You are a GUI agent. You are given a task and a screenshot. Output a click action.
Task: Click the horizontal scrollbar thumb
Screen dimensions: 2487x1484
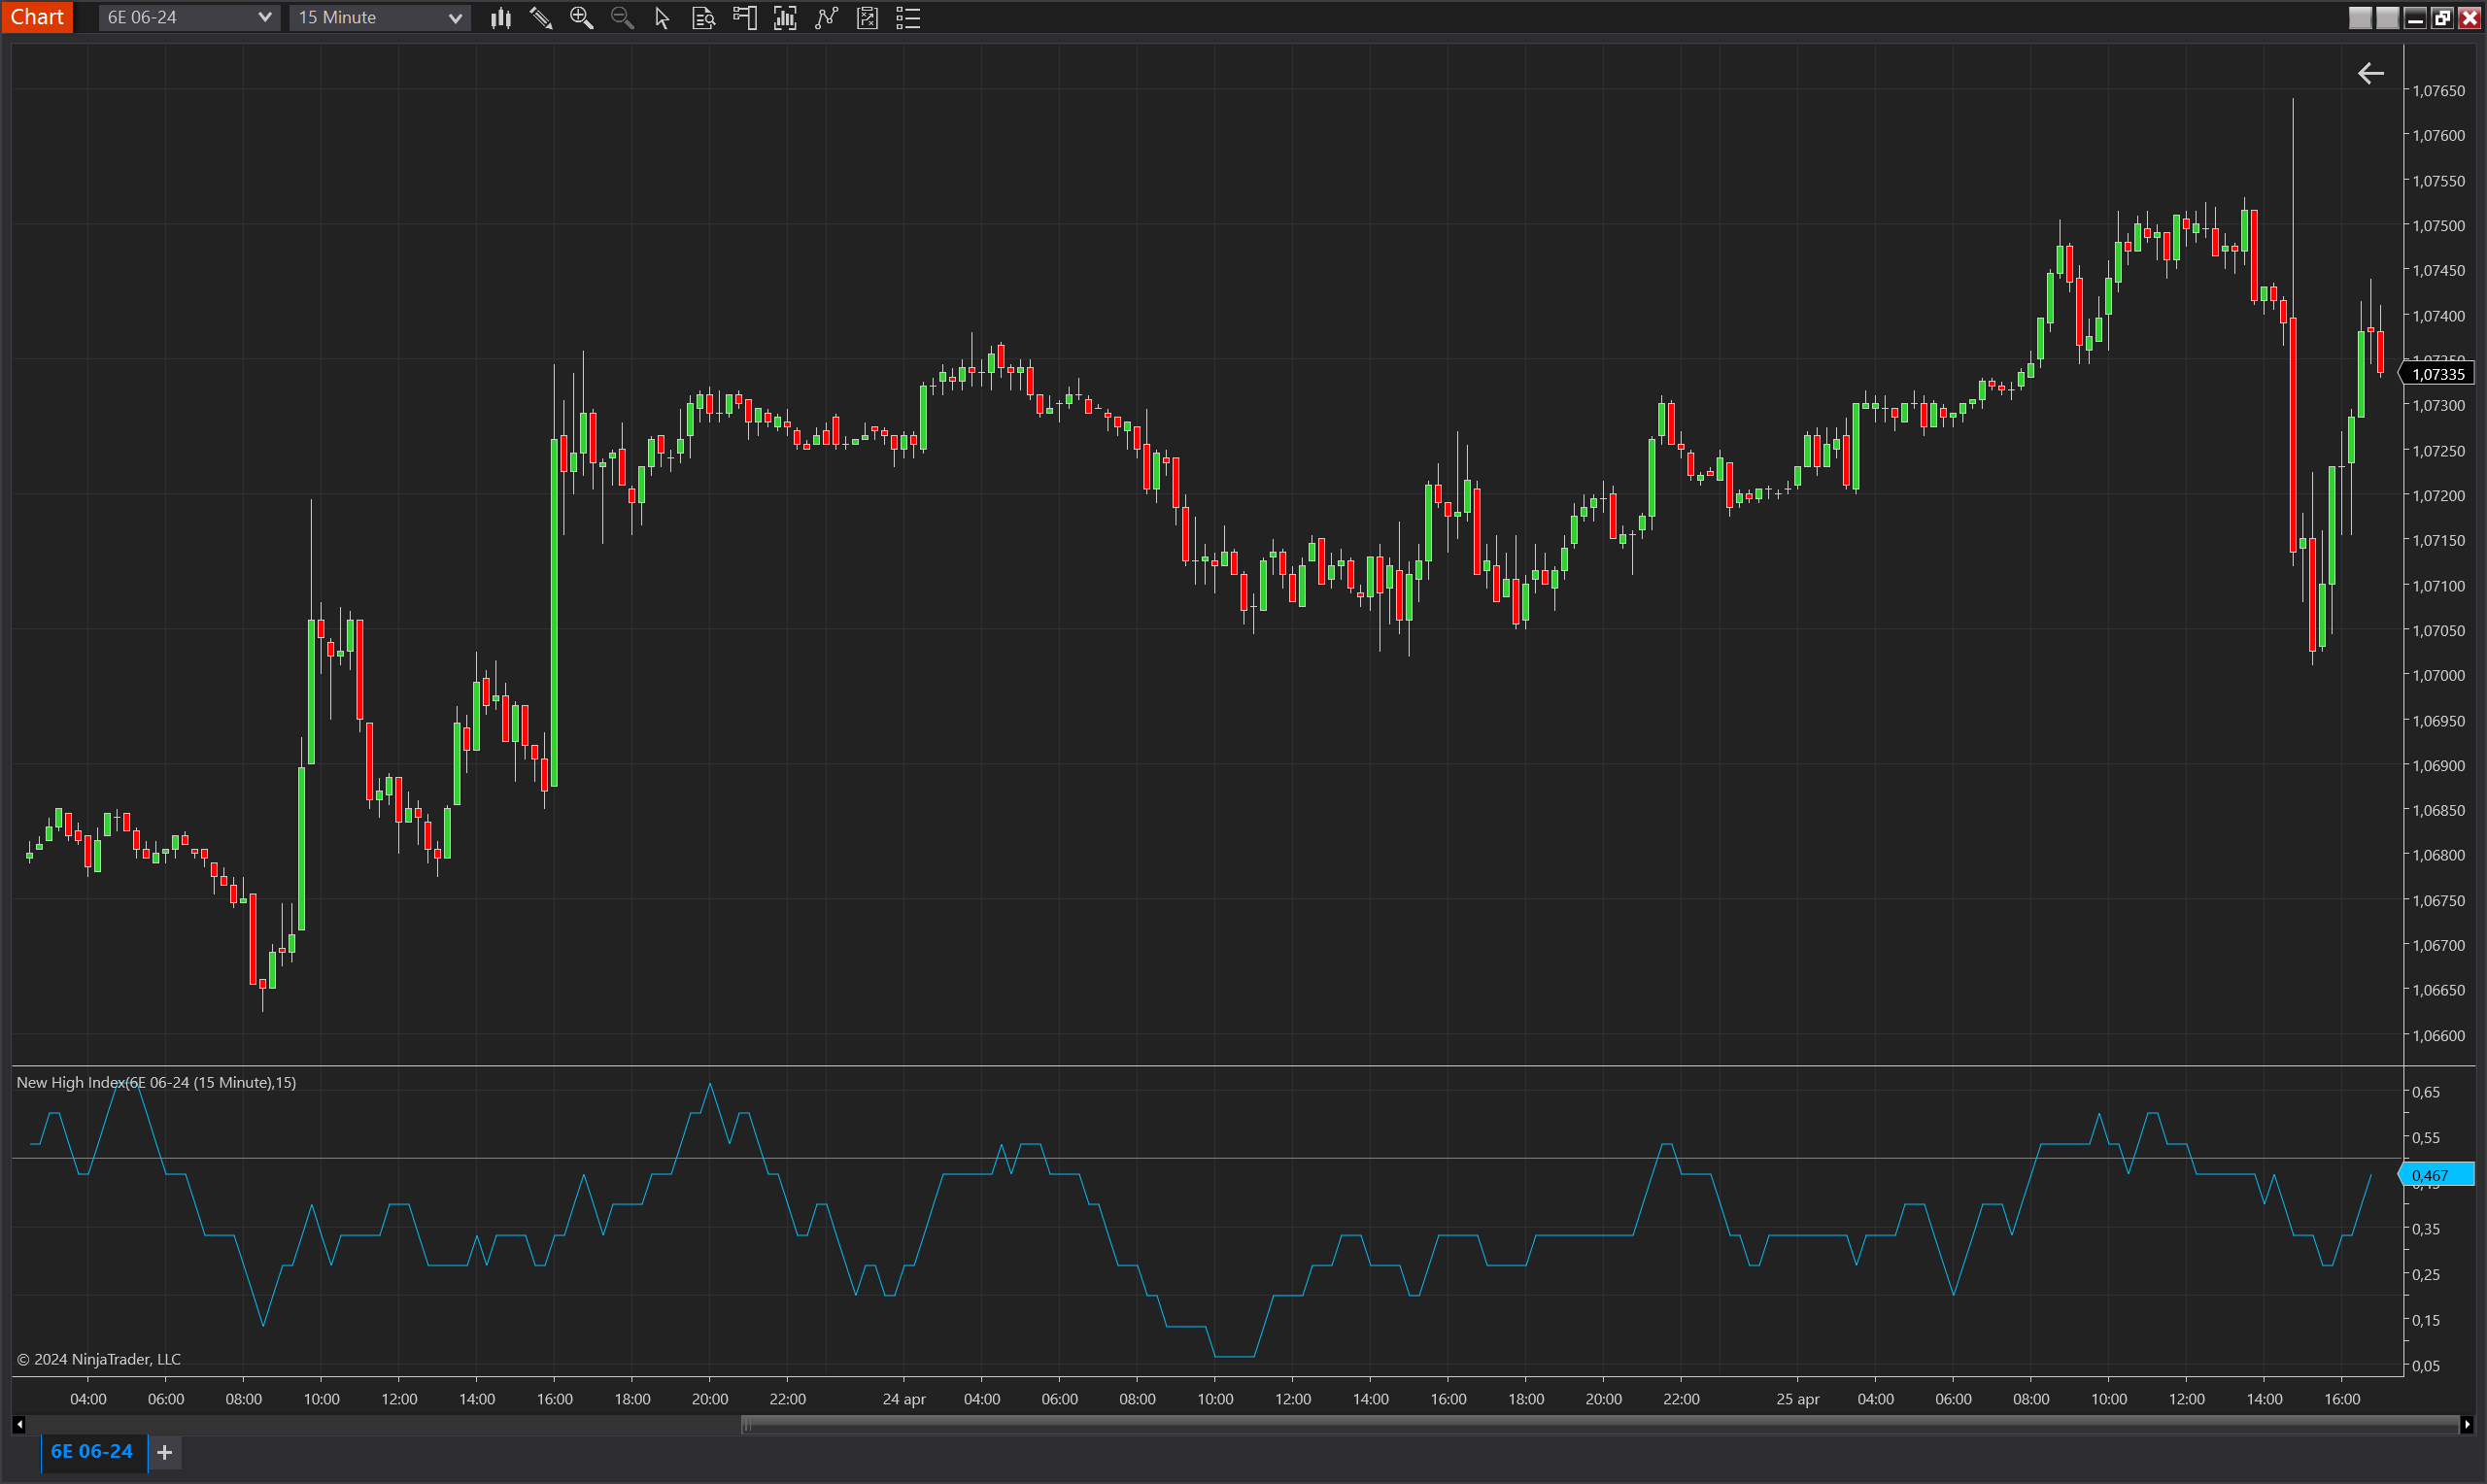coord(1600,1425)
